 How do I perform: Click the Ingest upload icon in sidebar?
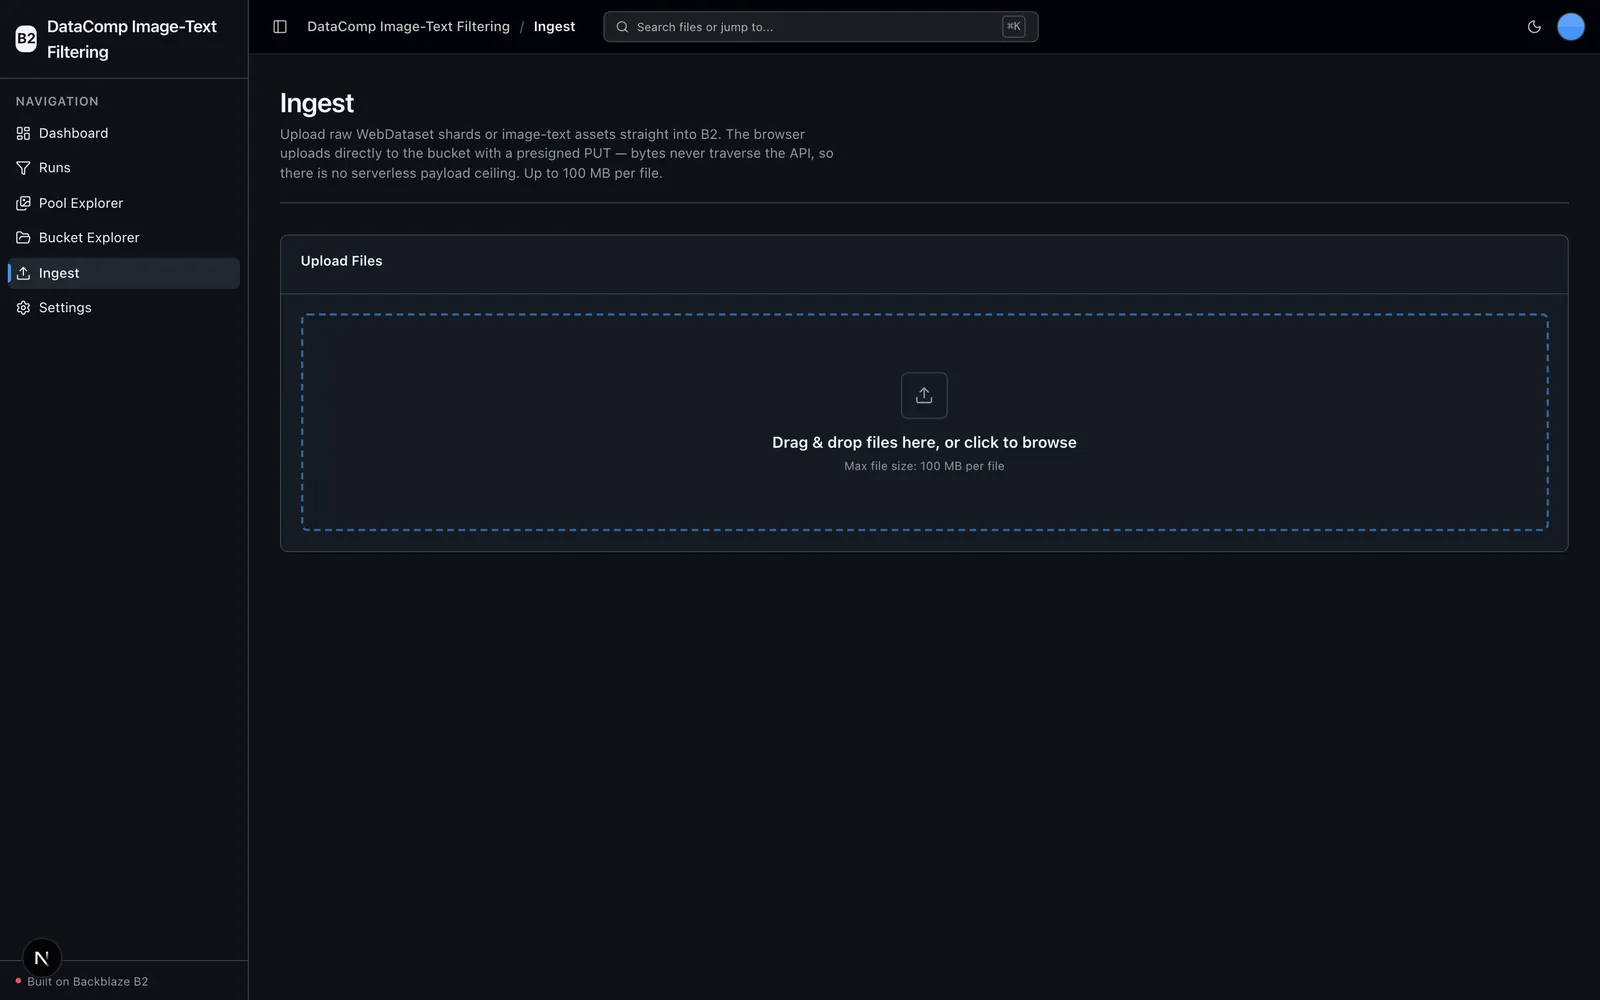tap(23, 273)
